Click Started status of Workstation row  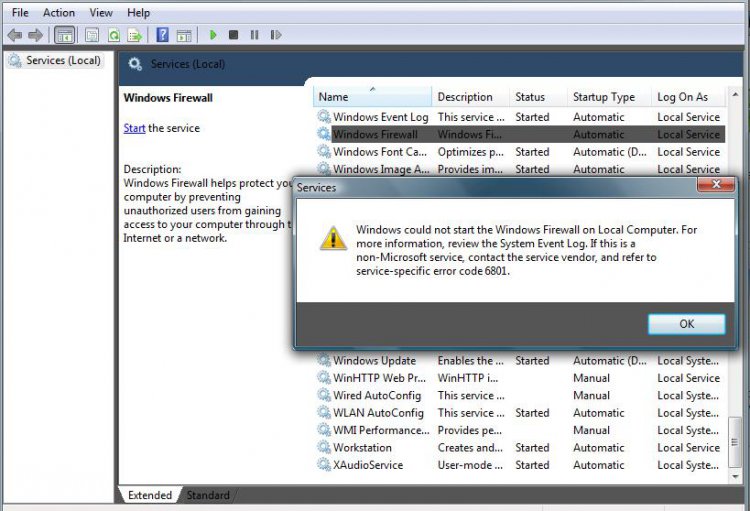pos(532,447)
